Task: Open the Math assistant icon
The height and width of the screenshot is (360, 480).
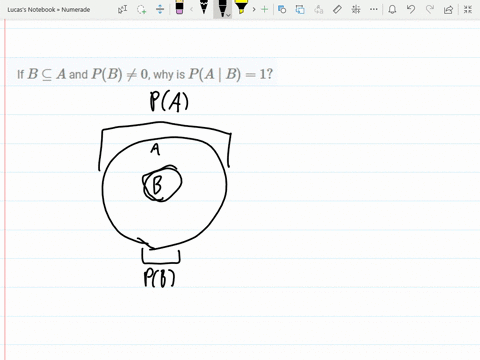Action: 356,9
